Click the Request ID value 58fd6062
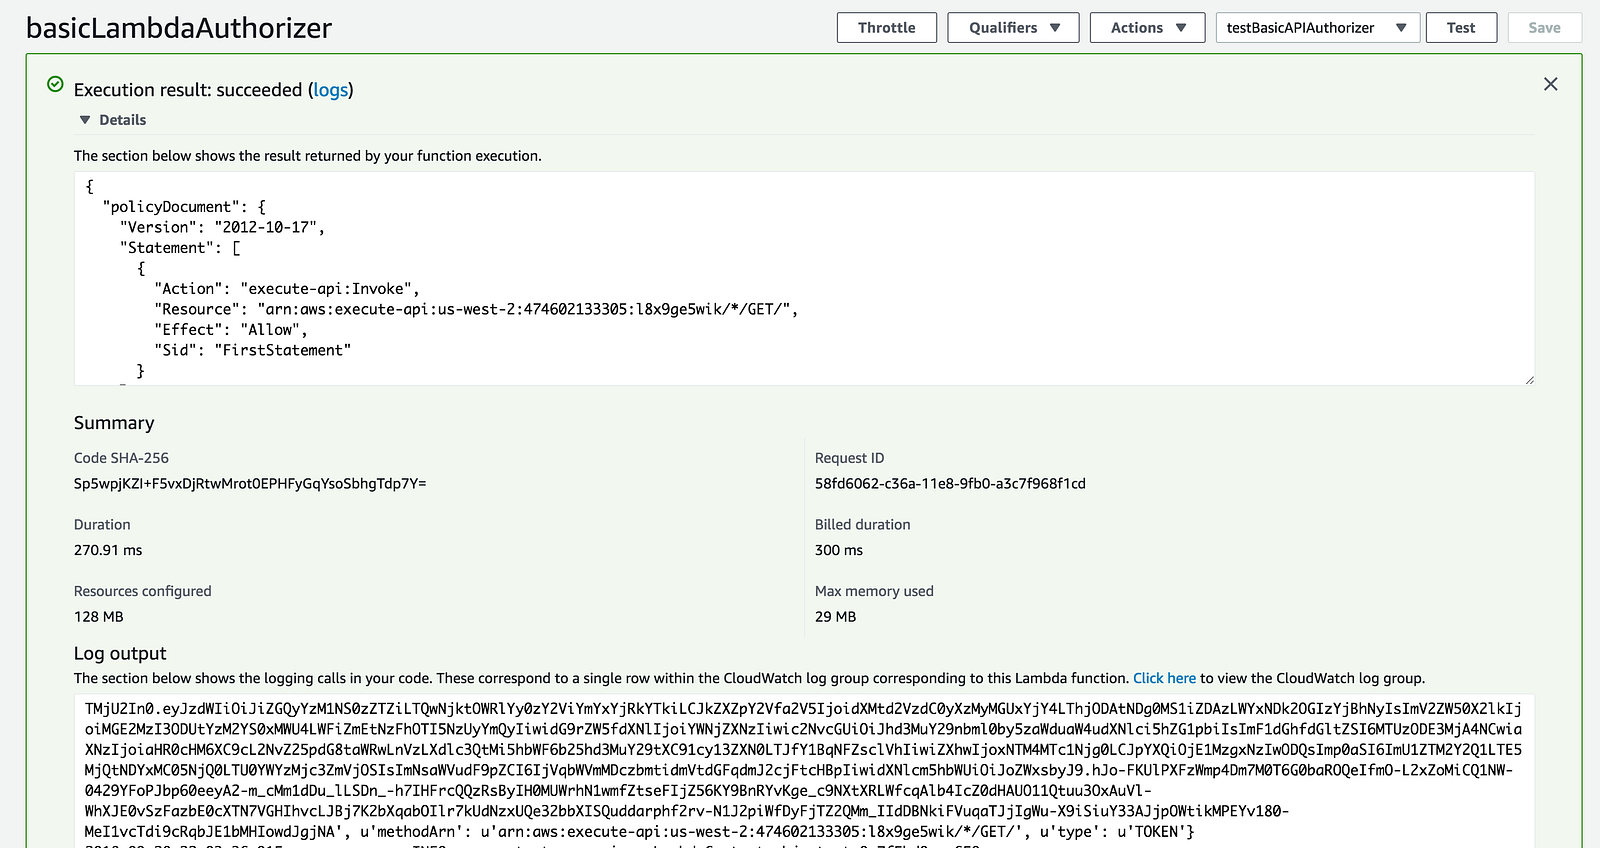 tap(950, 484)
